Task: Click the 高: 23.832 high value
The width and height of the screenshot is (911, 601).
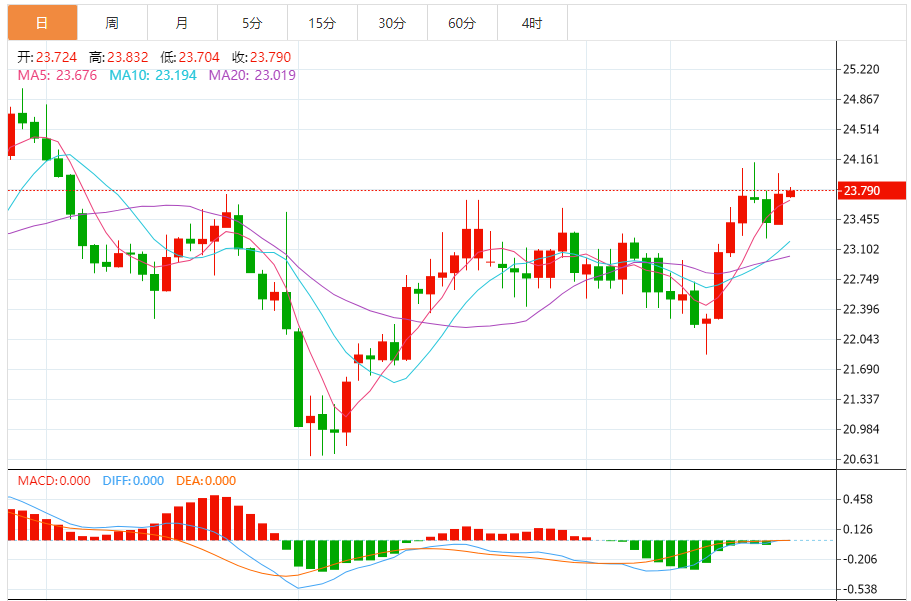Action: [119, 57]
